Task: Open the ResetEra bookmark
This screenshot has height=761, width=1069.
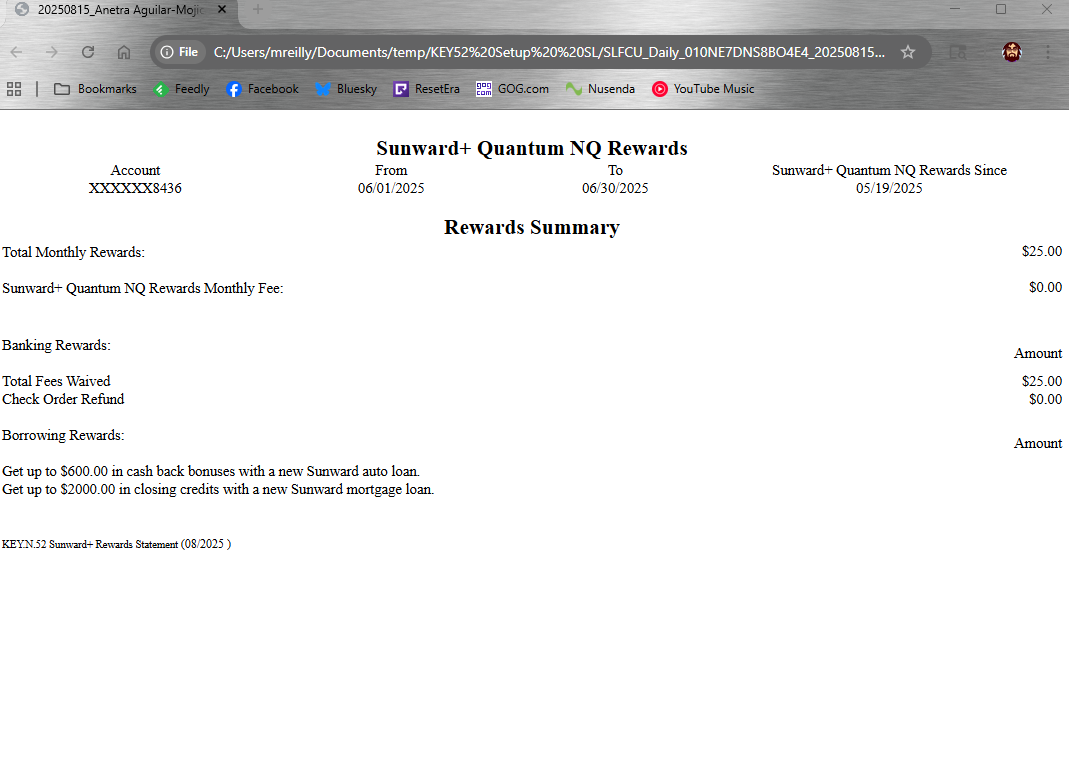Action: [426, 89]
